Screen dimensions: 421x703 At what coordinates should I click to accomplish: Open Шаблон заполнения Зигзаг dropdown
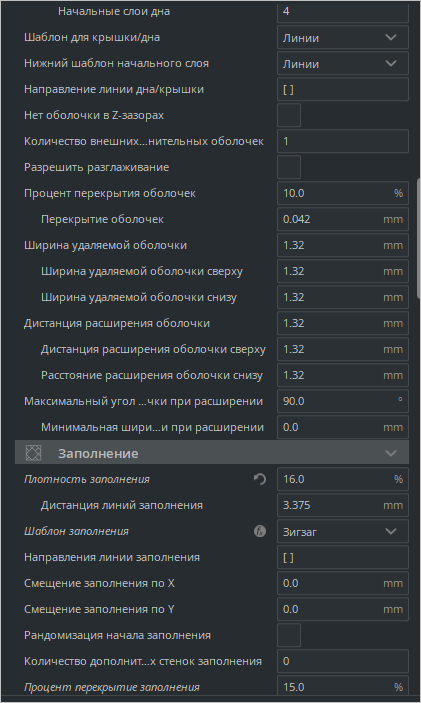(x=343, y=531)
